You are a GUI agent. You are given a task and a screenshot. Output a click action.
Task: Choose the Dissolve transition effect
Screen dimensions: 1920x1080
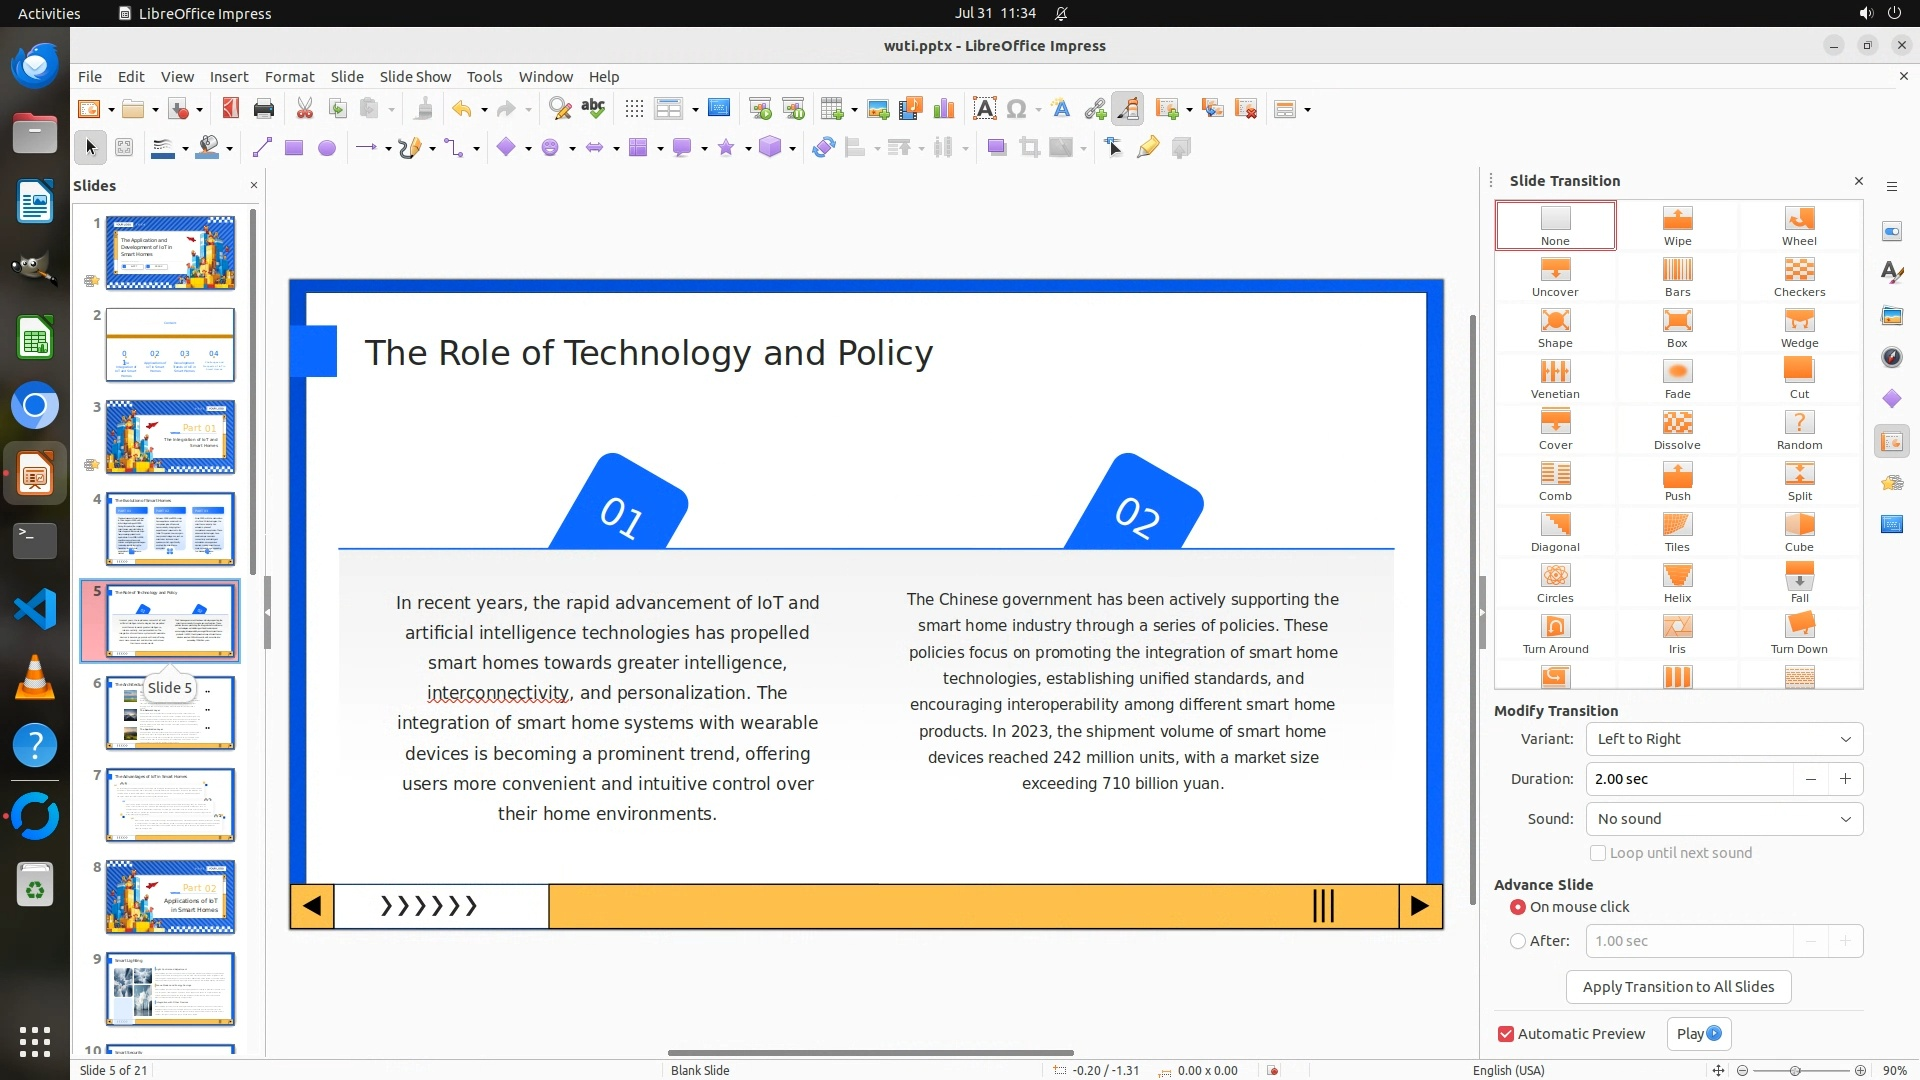1677,429
